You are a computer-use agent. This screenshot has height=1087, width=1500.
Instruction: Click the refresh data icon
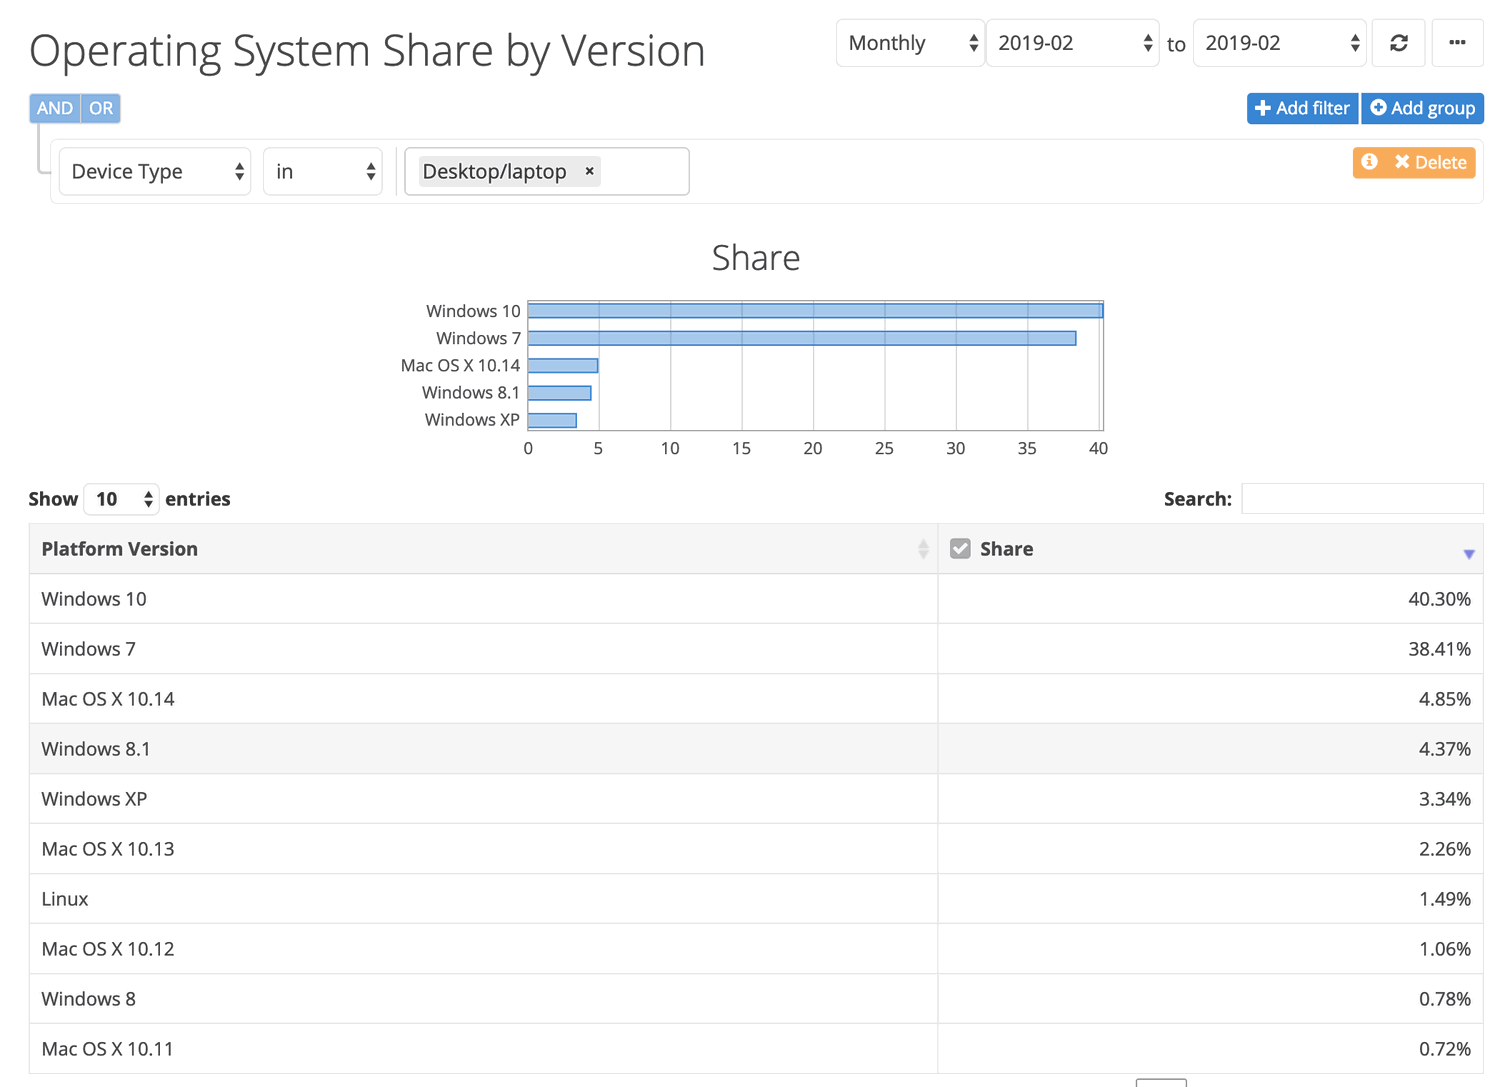tap(1398, 43)
